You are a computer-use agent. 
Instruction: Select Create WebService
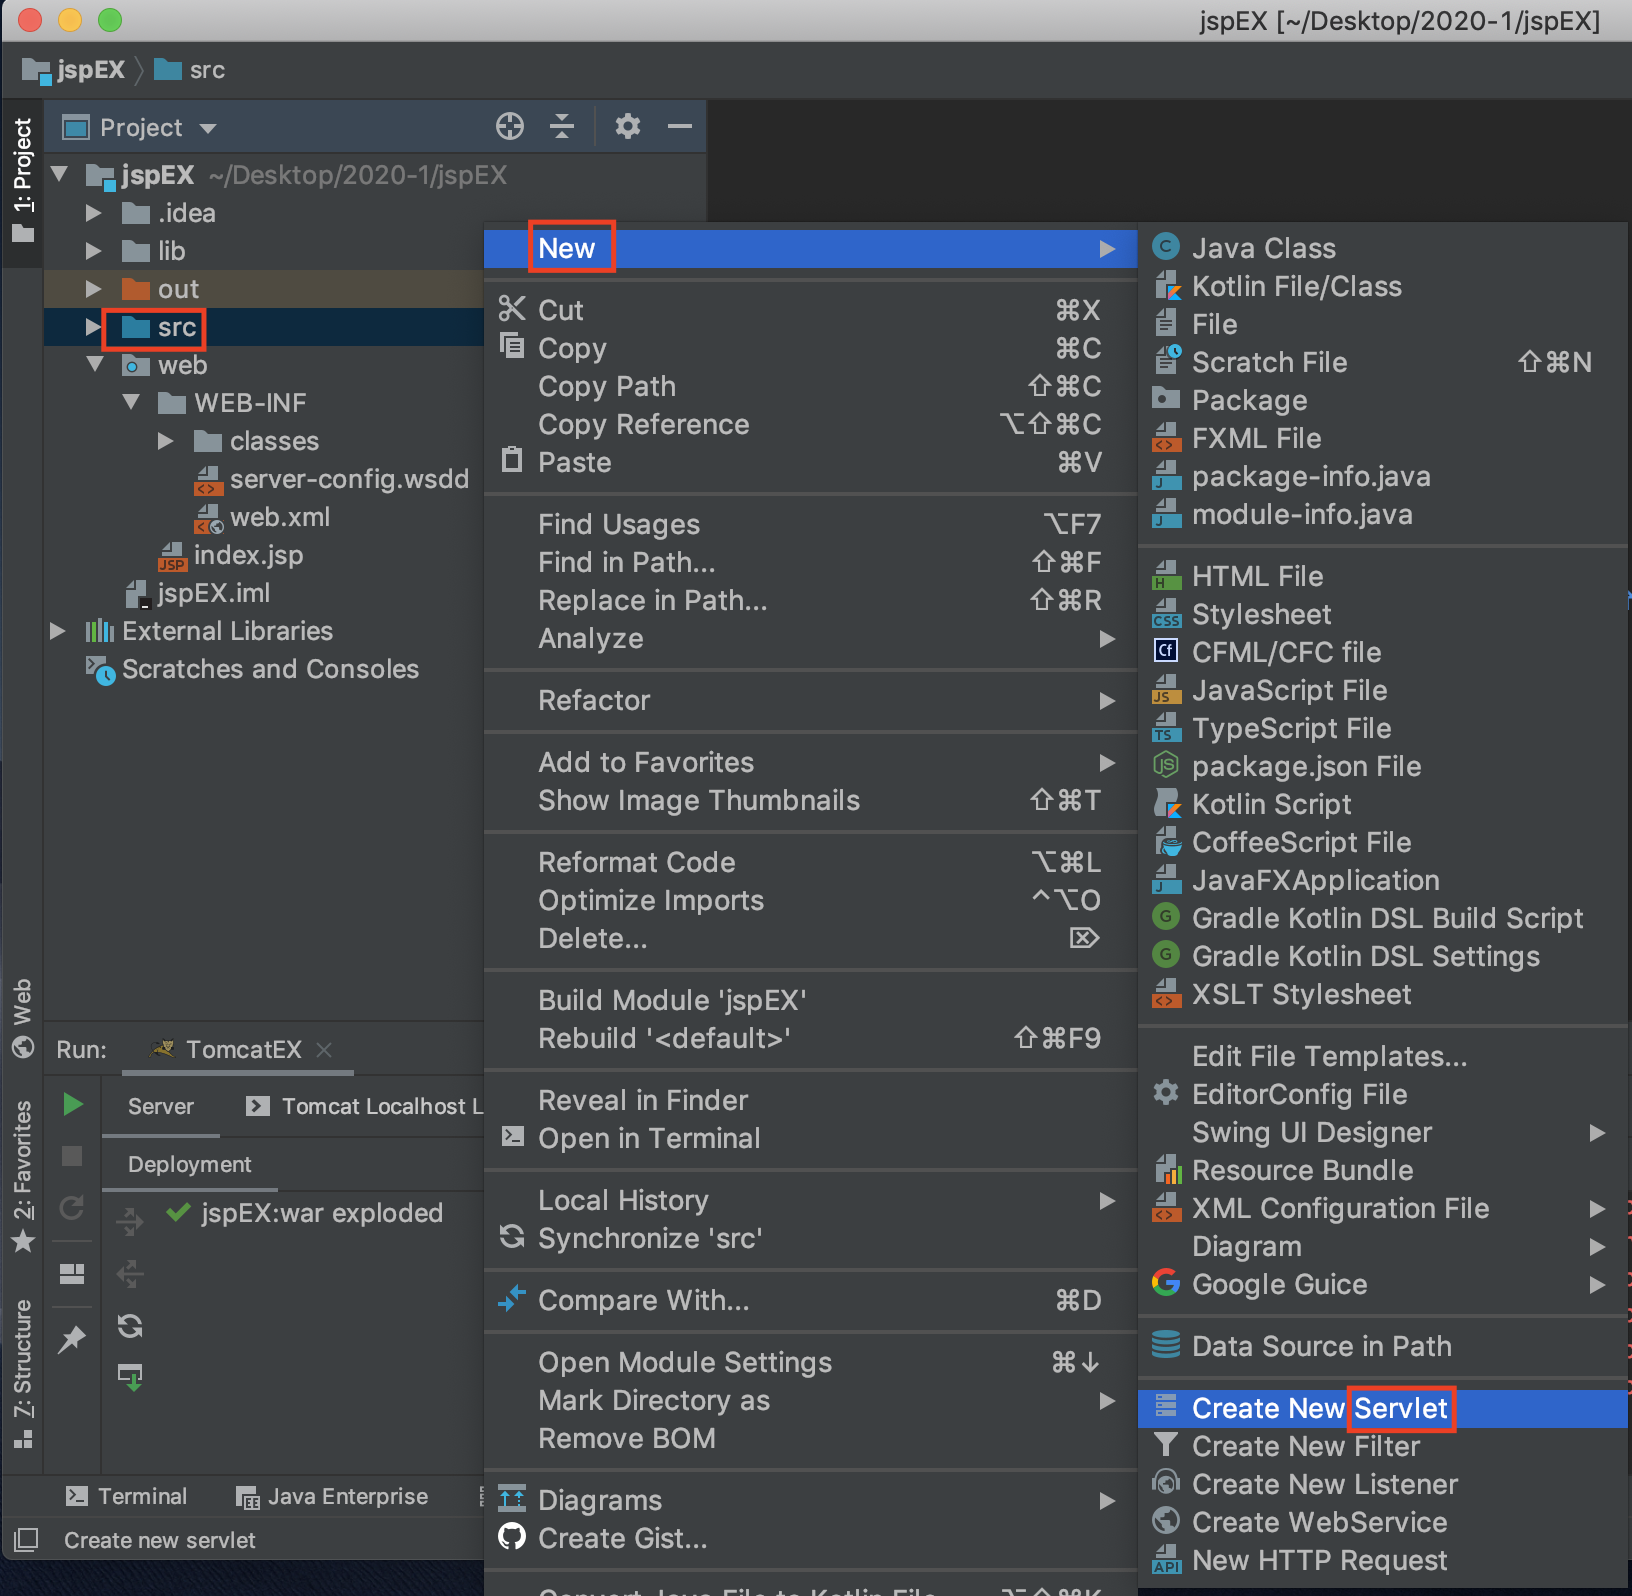[x=1384, y=1522]
